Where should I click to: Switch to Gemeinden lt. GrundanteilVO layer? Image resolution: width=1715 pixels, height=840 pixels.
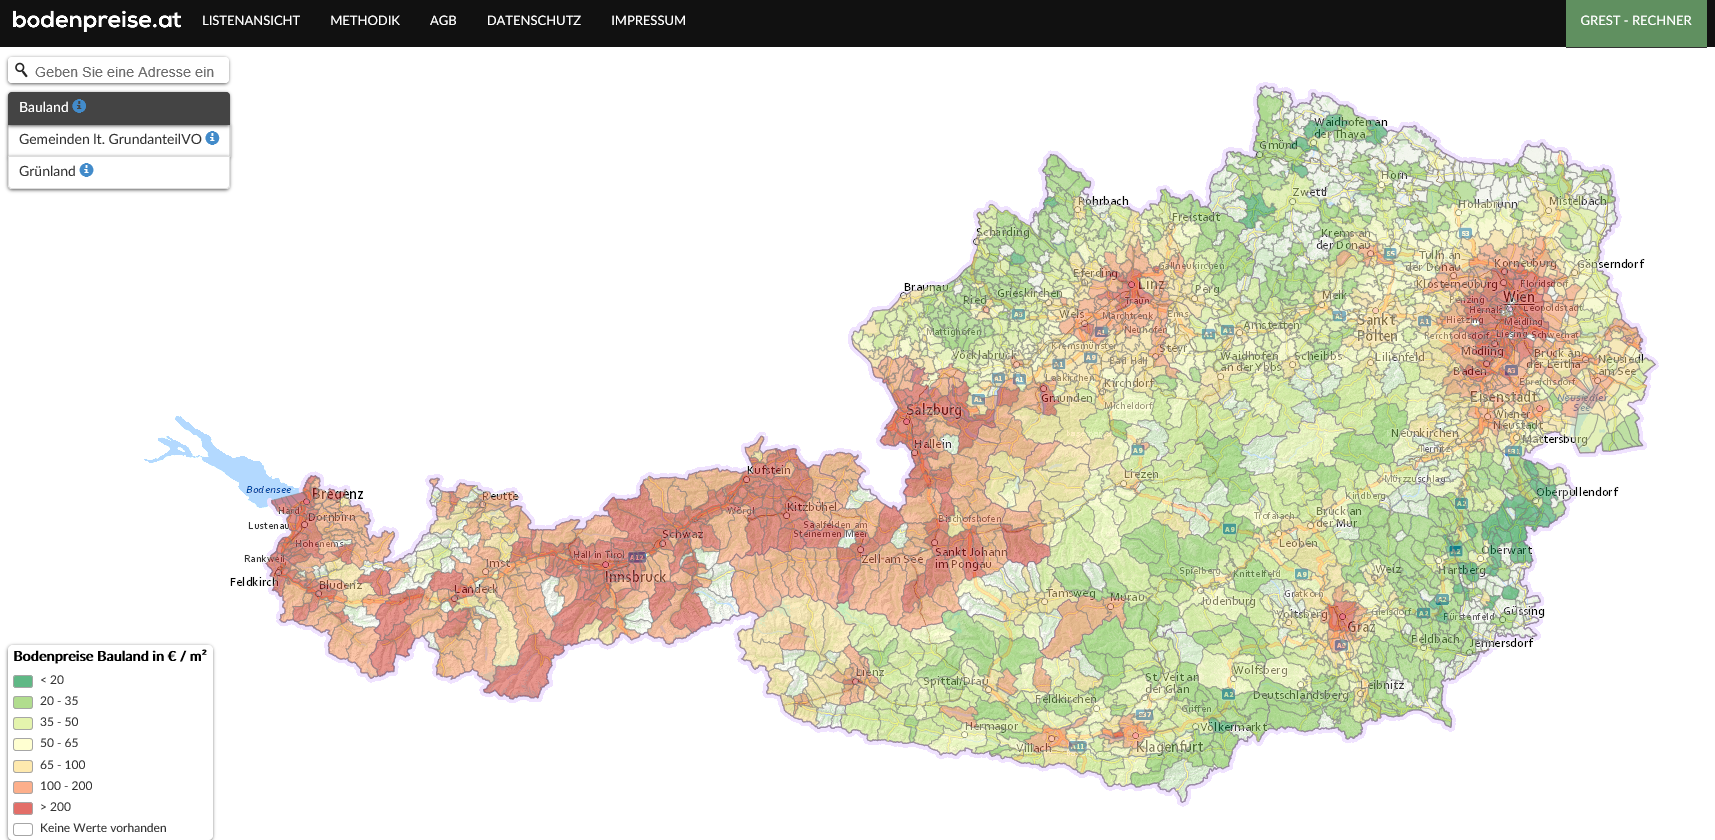coord(110,139)
